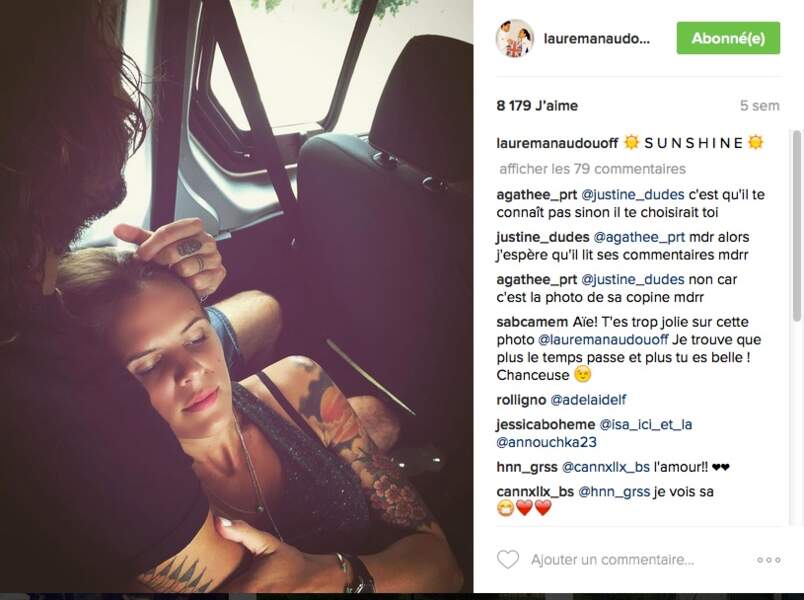
Task: Open the @adelaidelf mention
Action: point(588,399)
